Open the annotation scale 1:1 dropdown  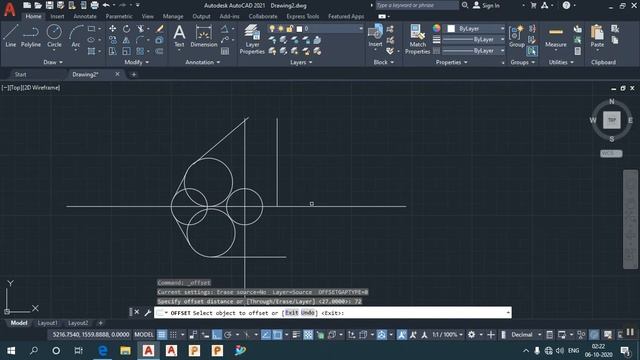447,335
